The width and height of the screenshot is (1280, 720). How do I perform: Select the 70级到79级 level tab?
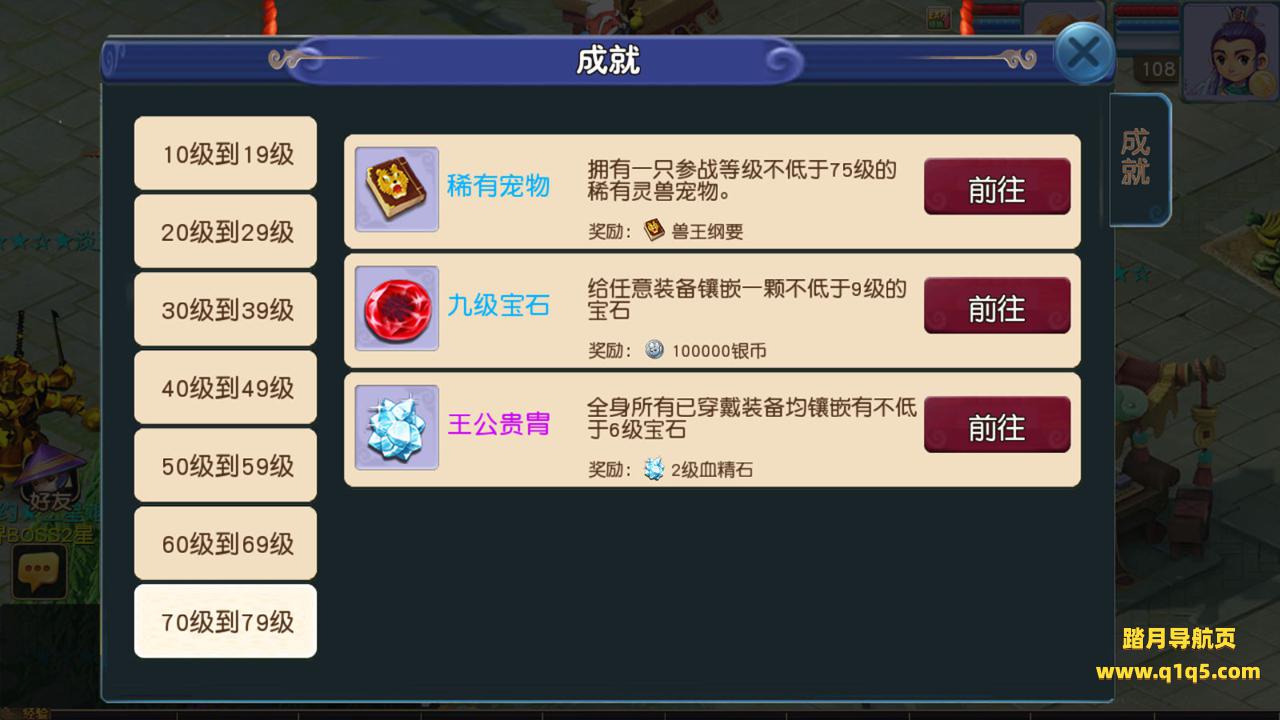[226, 621]
